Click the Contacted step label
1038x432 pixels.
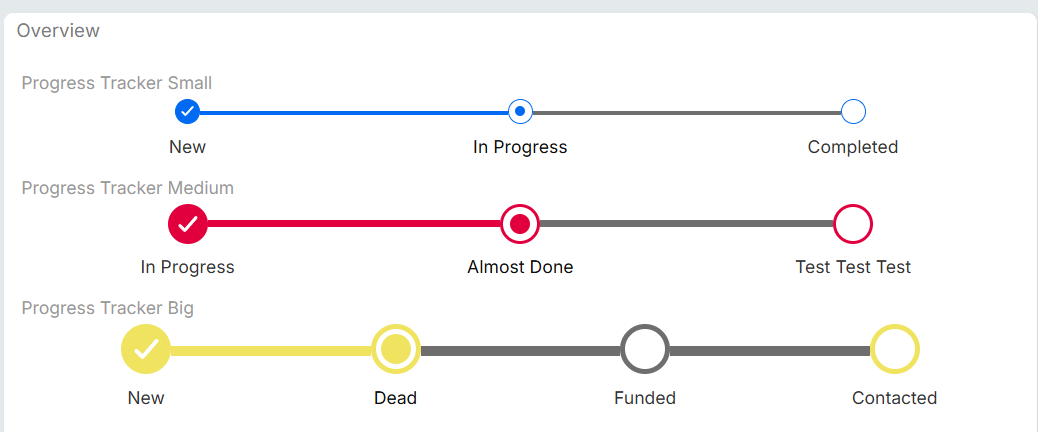[x=894, y=398]
